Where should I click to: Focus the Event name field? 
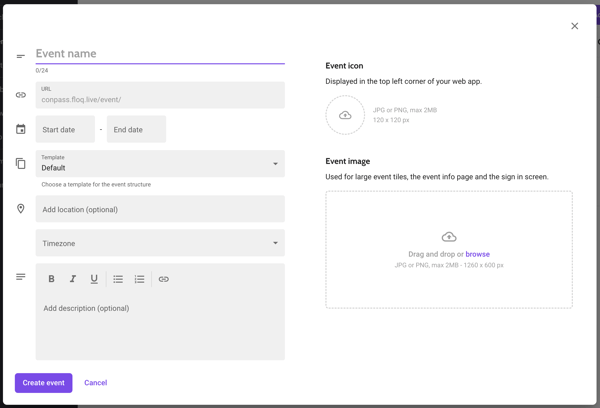pos(160,54)
